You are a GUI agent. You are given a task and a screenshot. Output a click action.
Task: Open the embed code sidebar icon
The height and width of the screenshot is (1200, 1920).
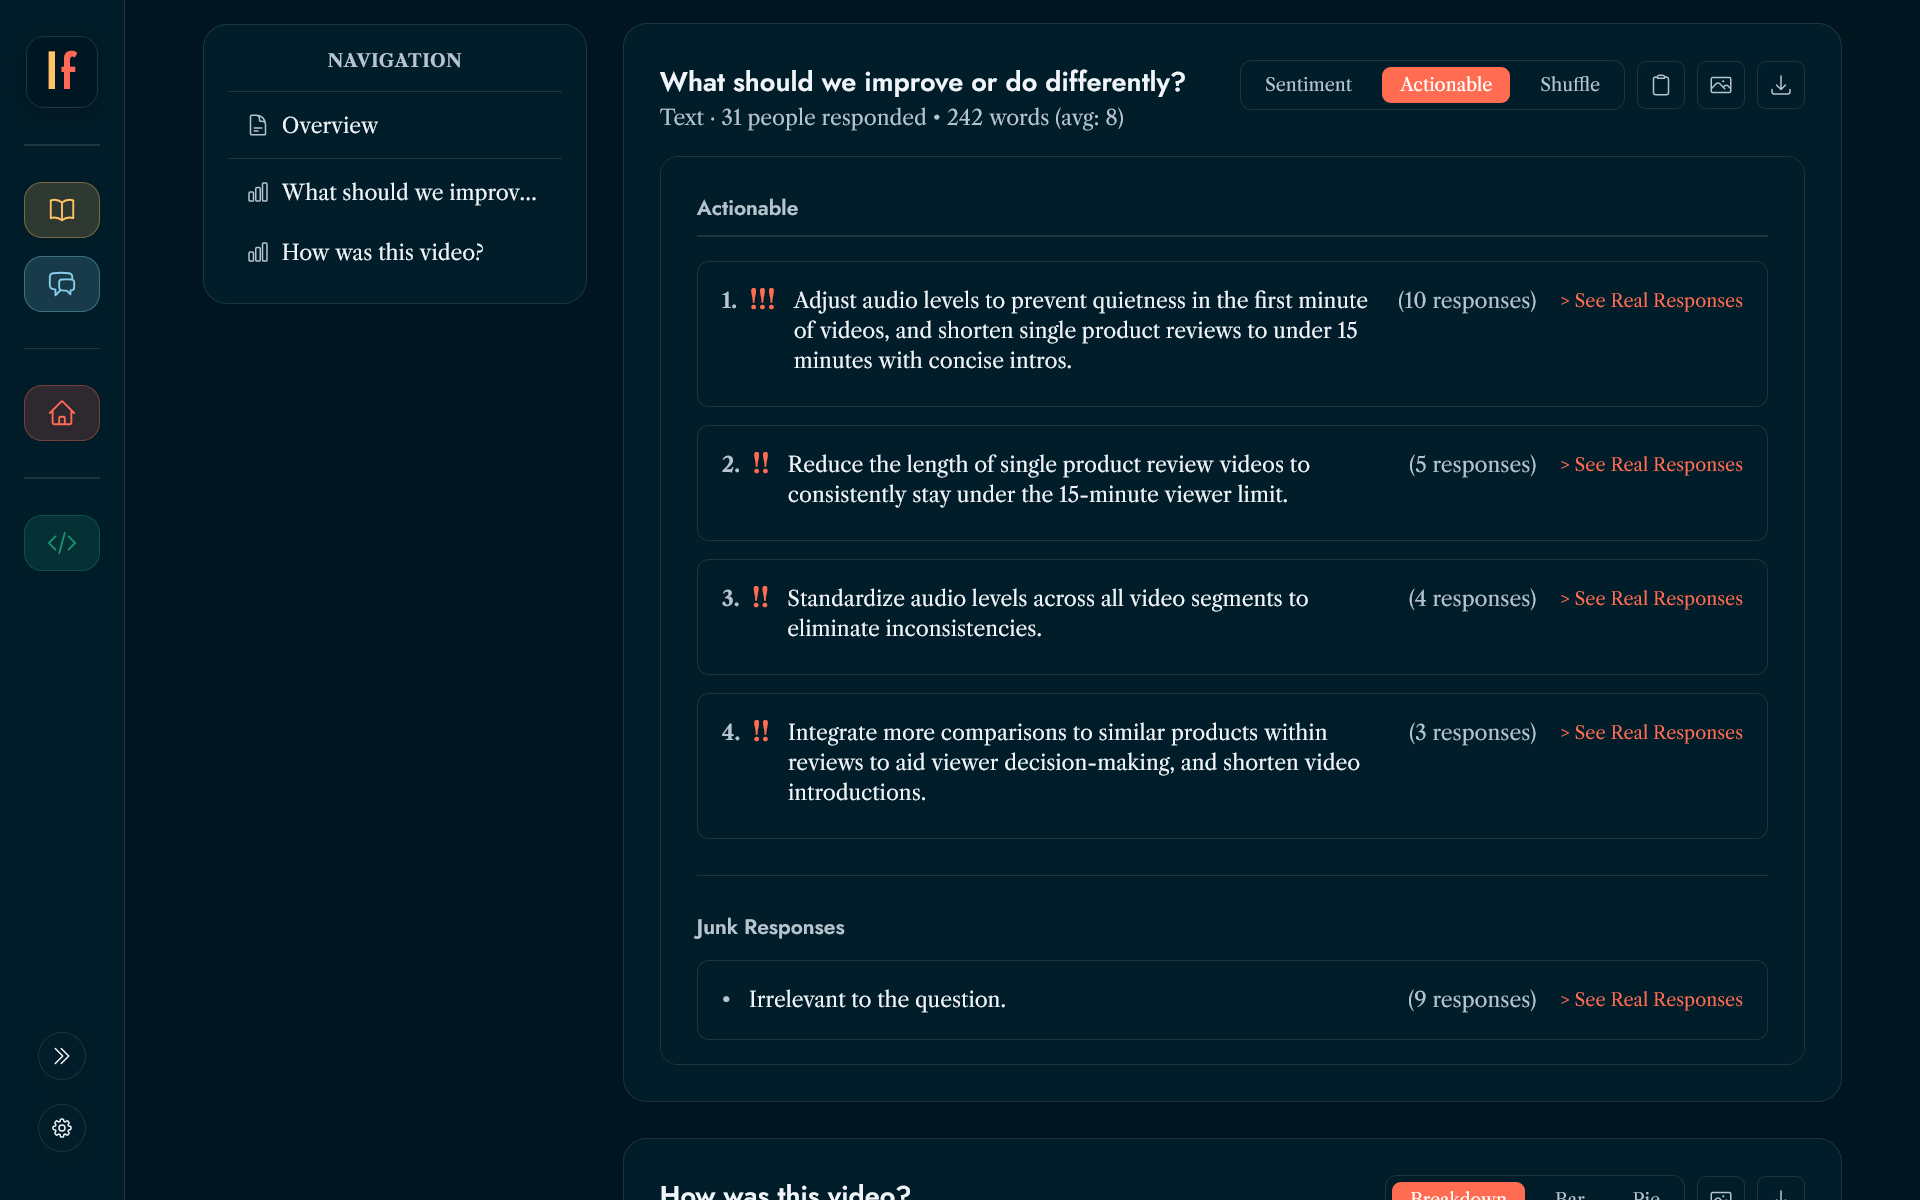pos(61,543)
